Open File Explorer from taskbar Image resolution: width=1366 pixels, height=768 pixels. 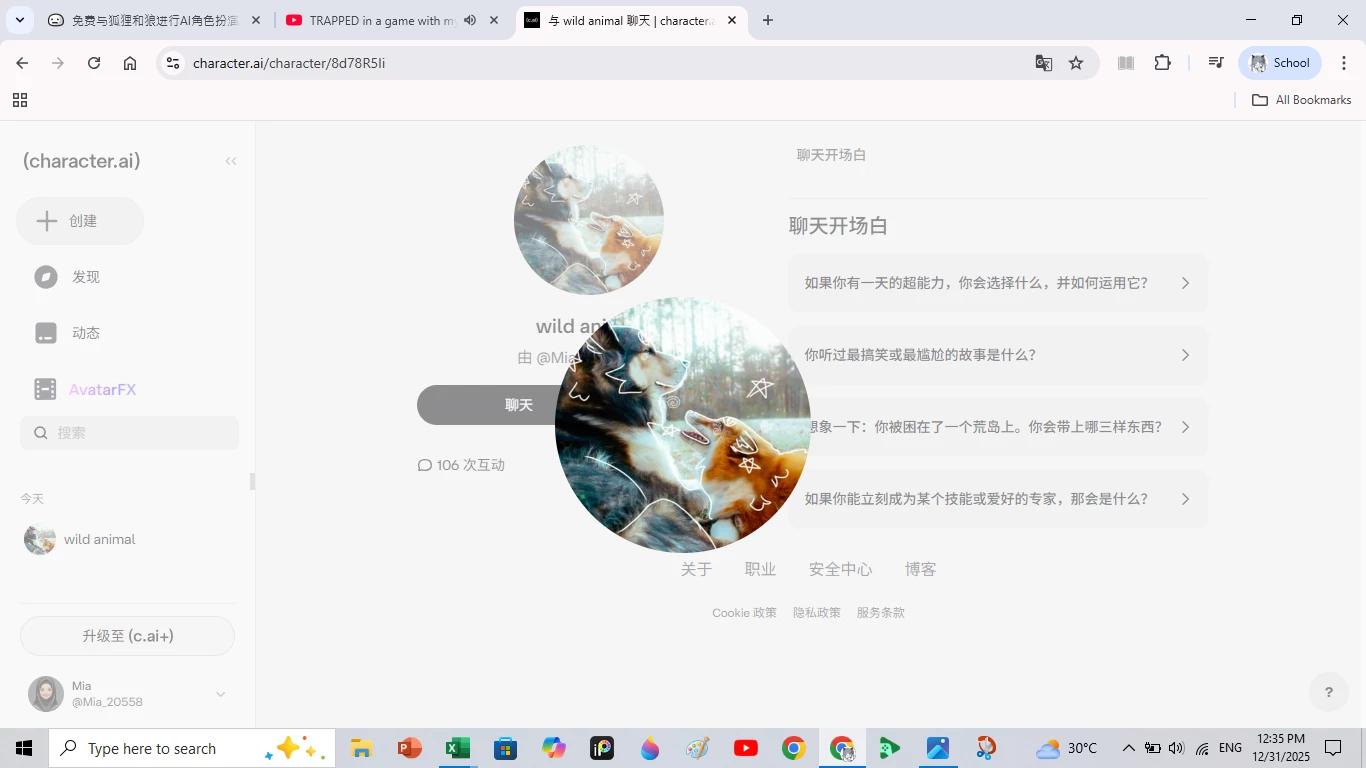pos(361,748)
